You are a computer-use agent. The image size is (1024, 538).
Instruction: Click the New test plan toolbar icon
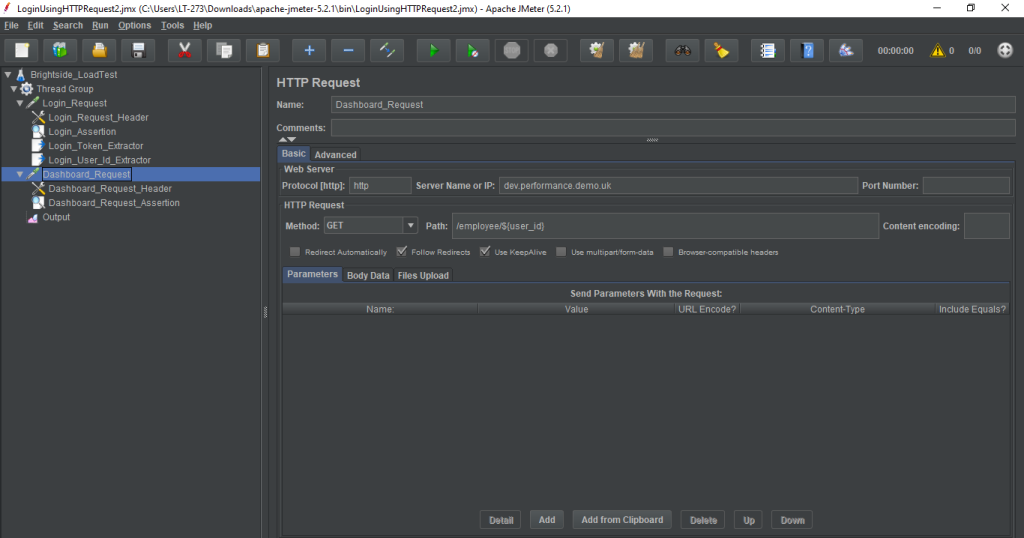point(22,50)
